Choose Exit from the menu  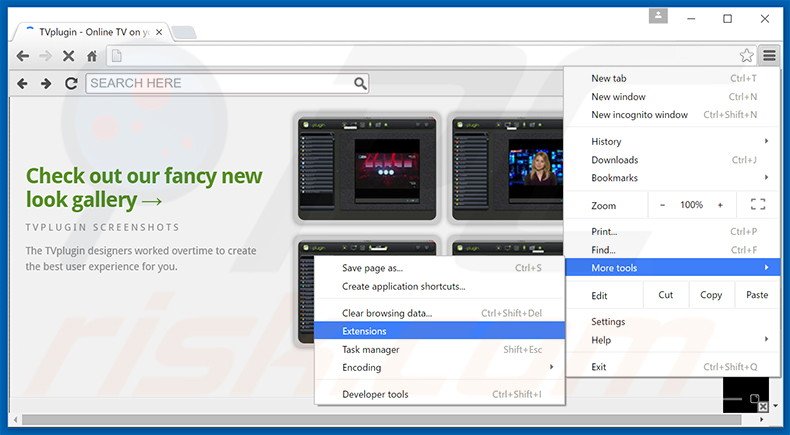(674, 367)
